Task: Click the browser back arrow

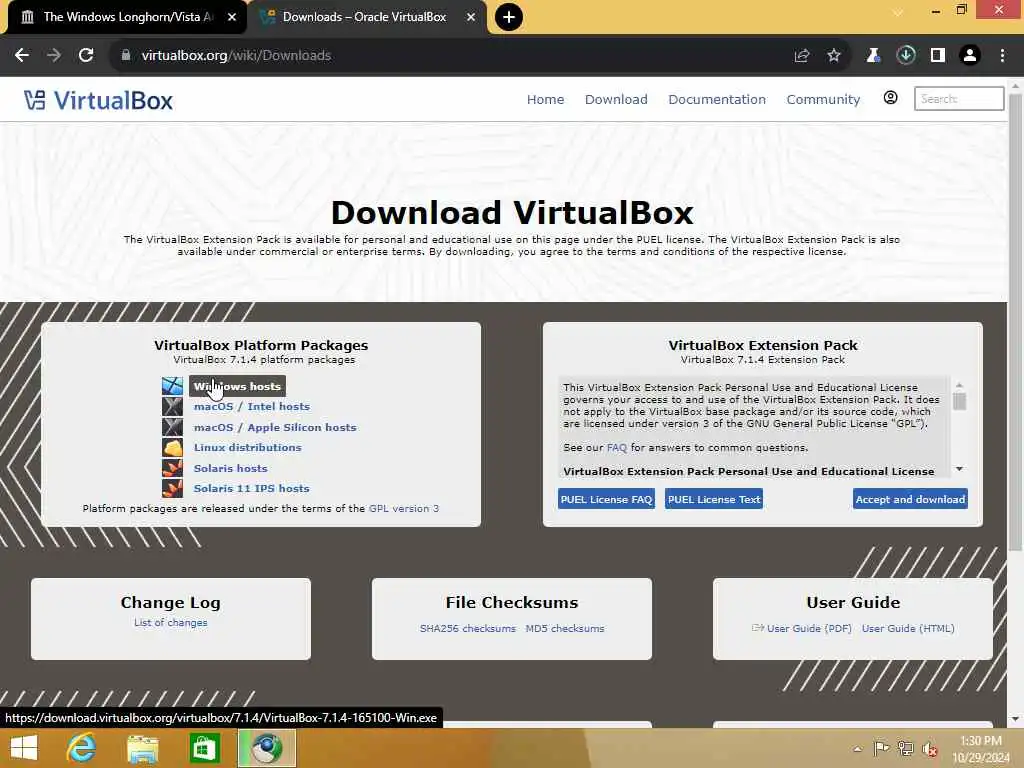Action: click(22, 56)
